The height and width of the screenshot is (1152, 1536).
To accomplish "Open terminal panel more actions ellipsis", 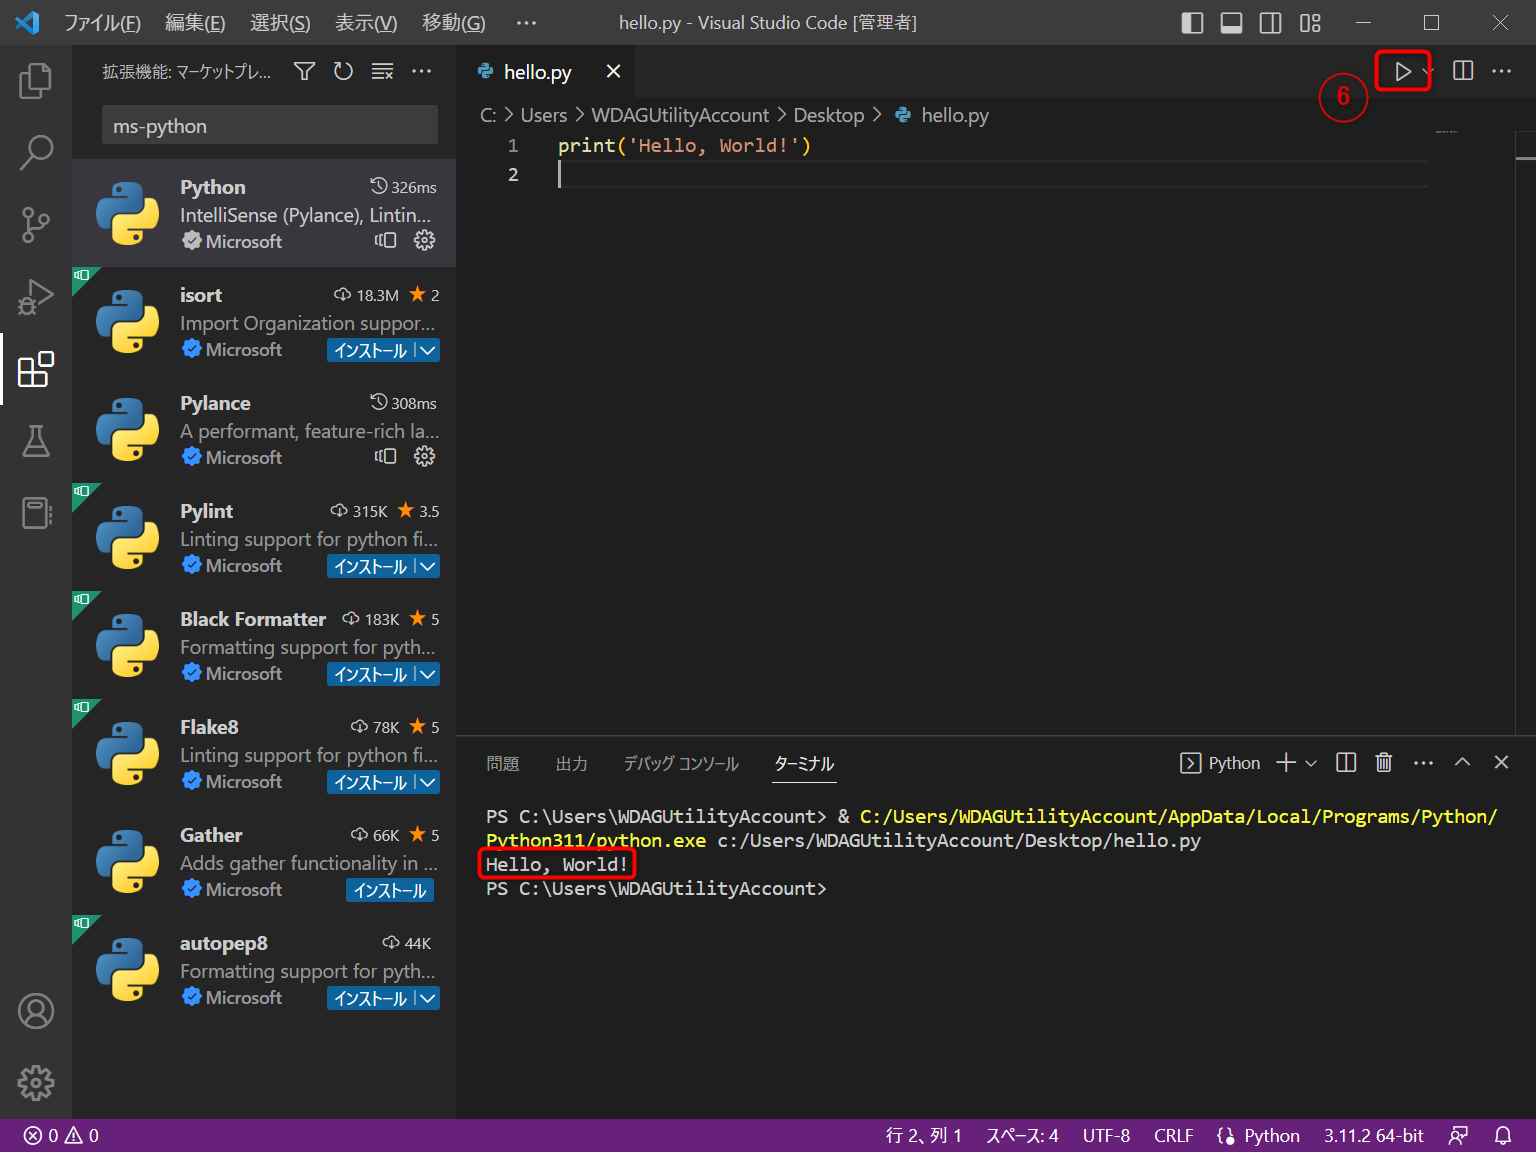I will point(1424,763).
